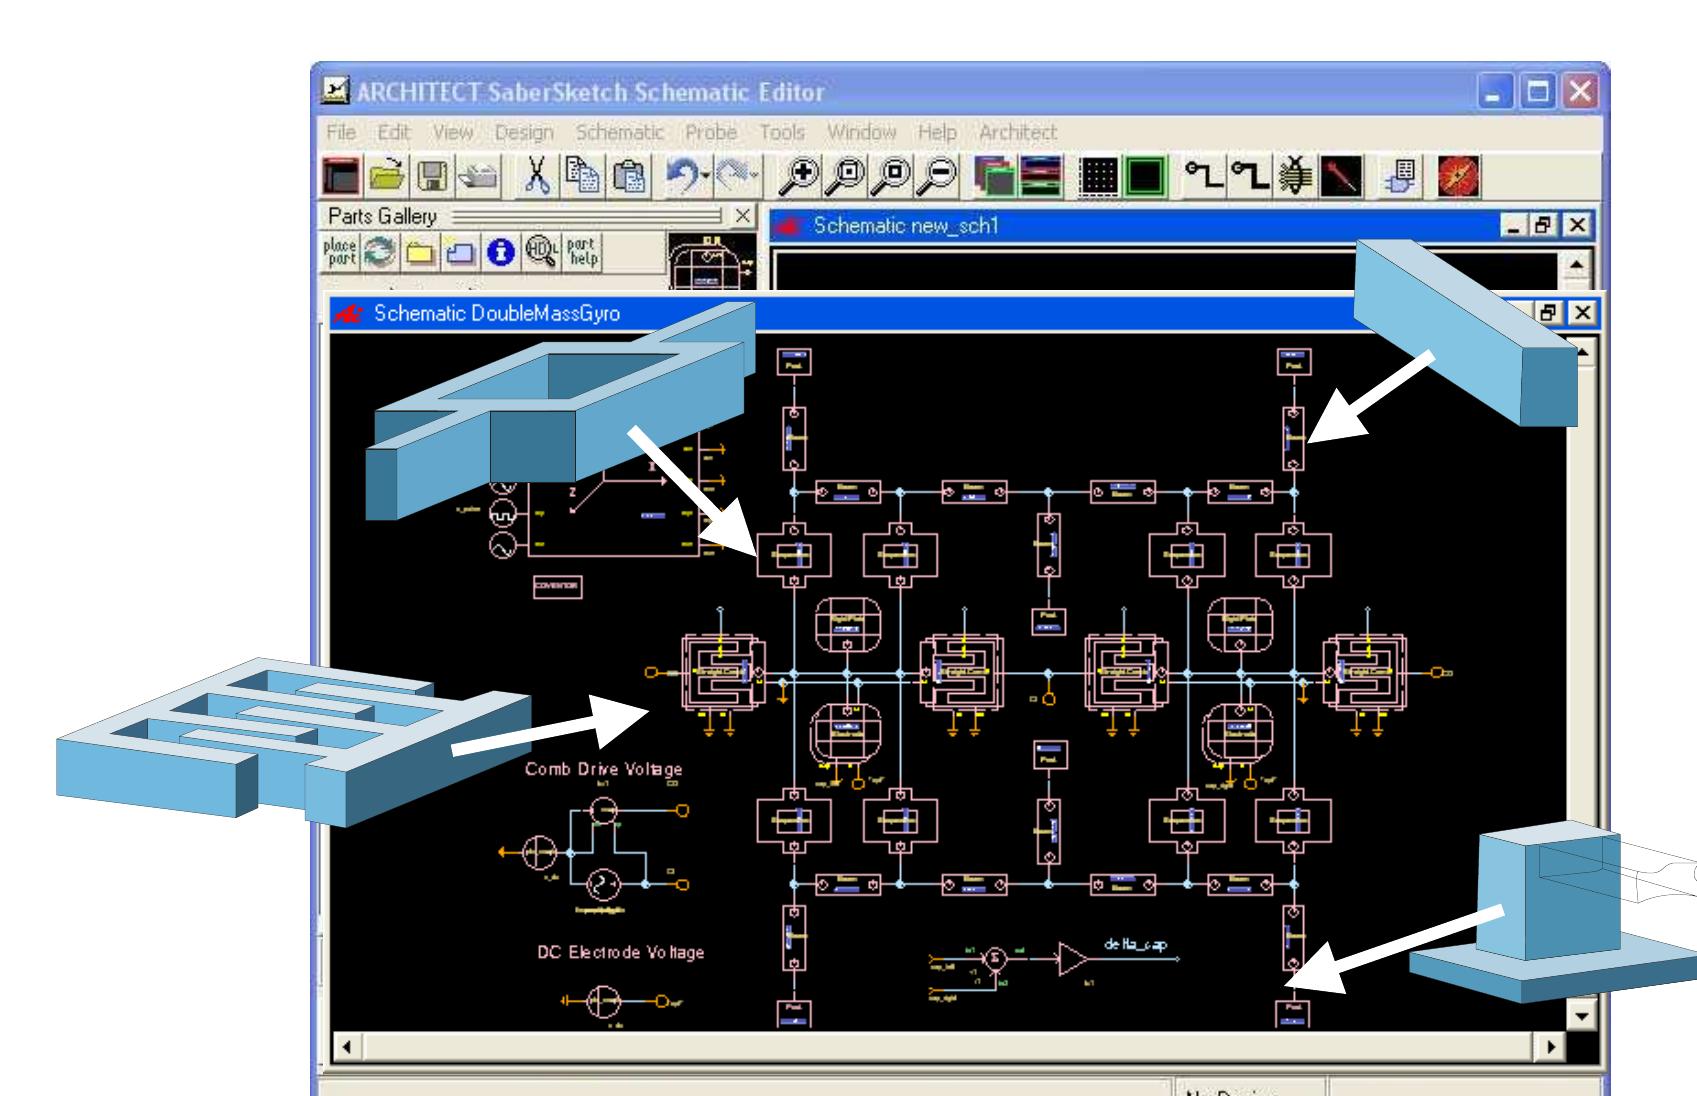Close the Schematic DoubleMassGyro window
Viewport: 1697px width, 1096px height.
1582,313
